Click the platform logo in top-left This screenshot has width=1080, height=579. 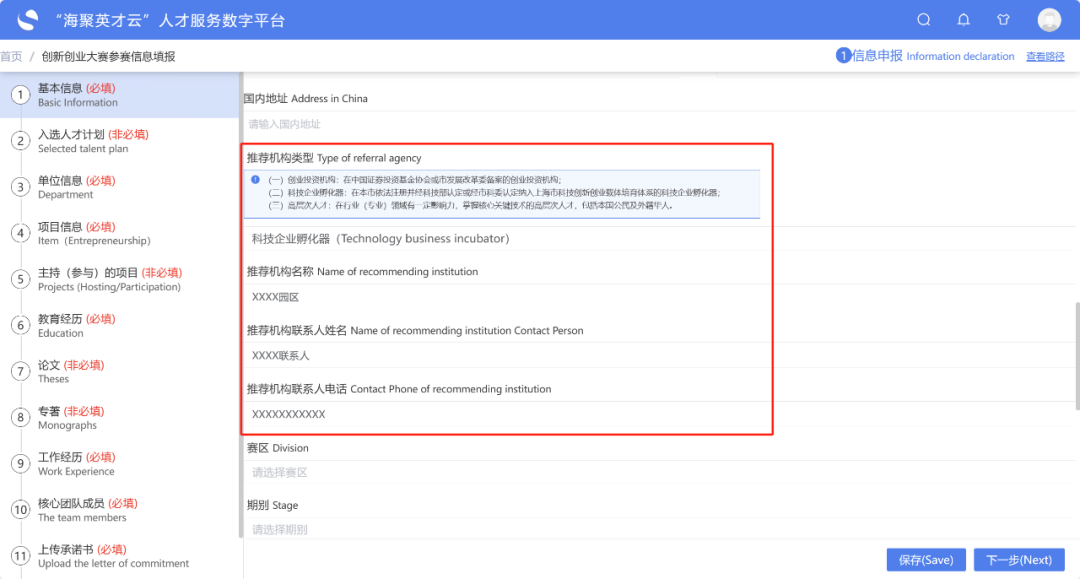(28, 20)
